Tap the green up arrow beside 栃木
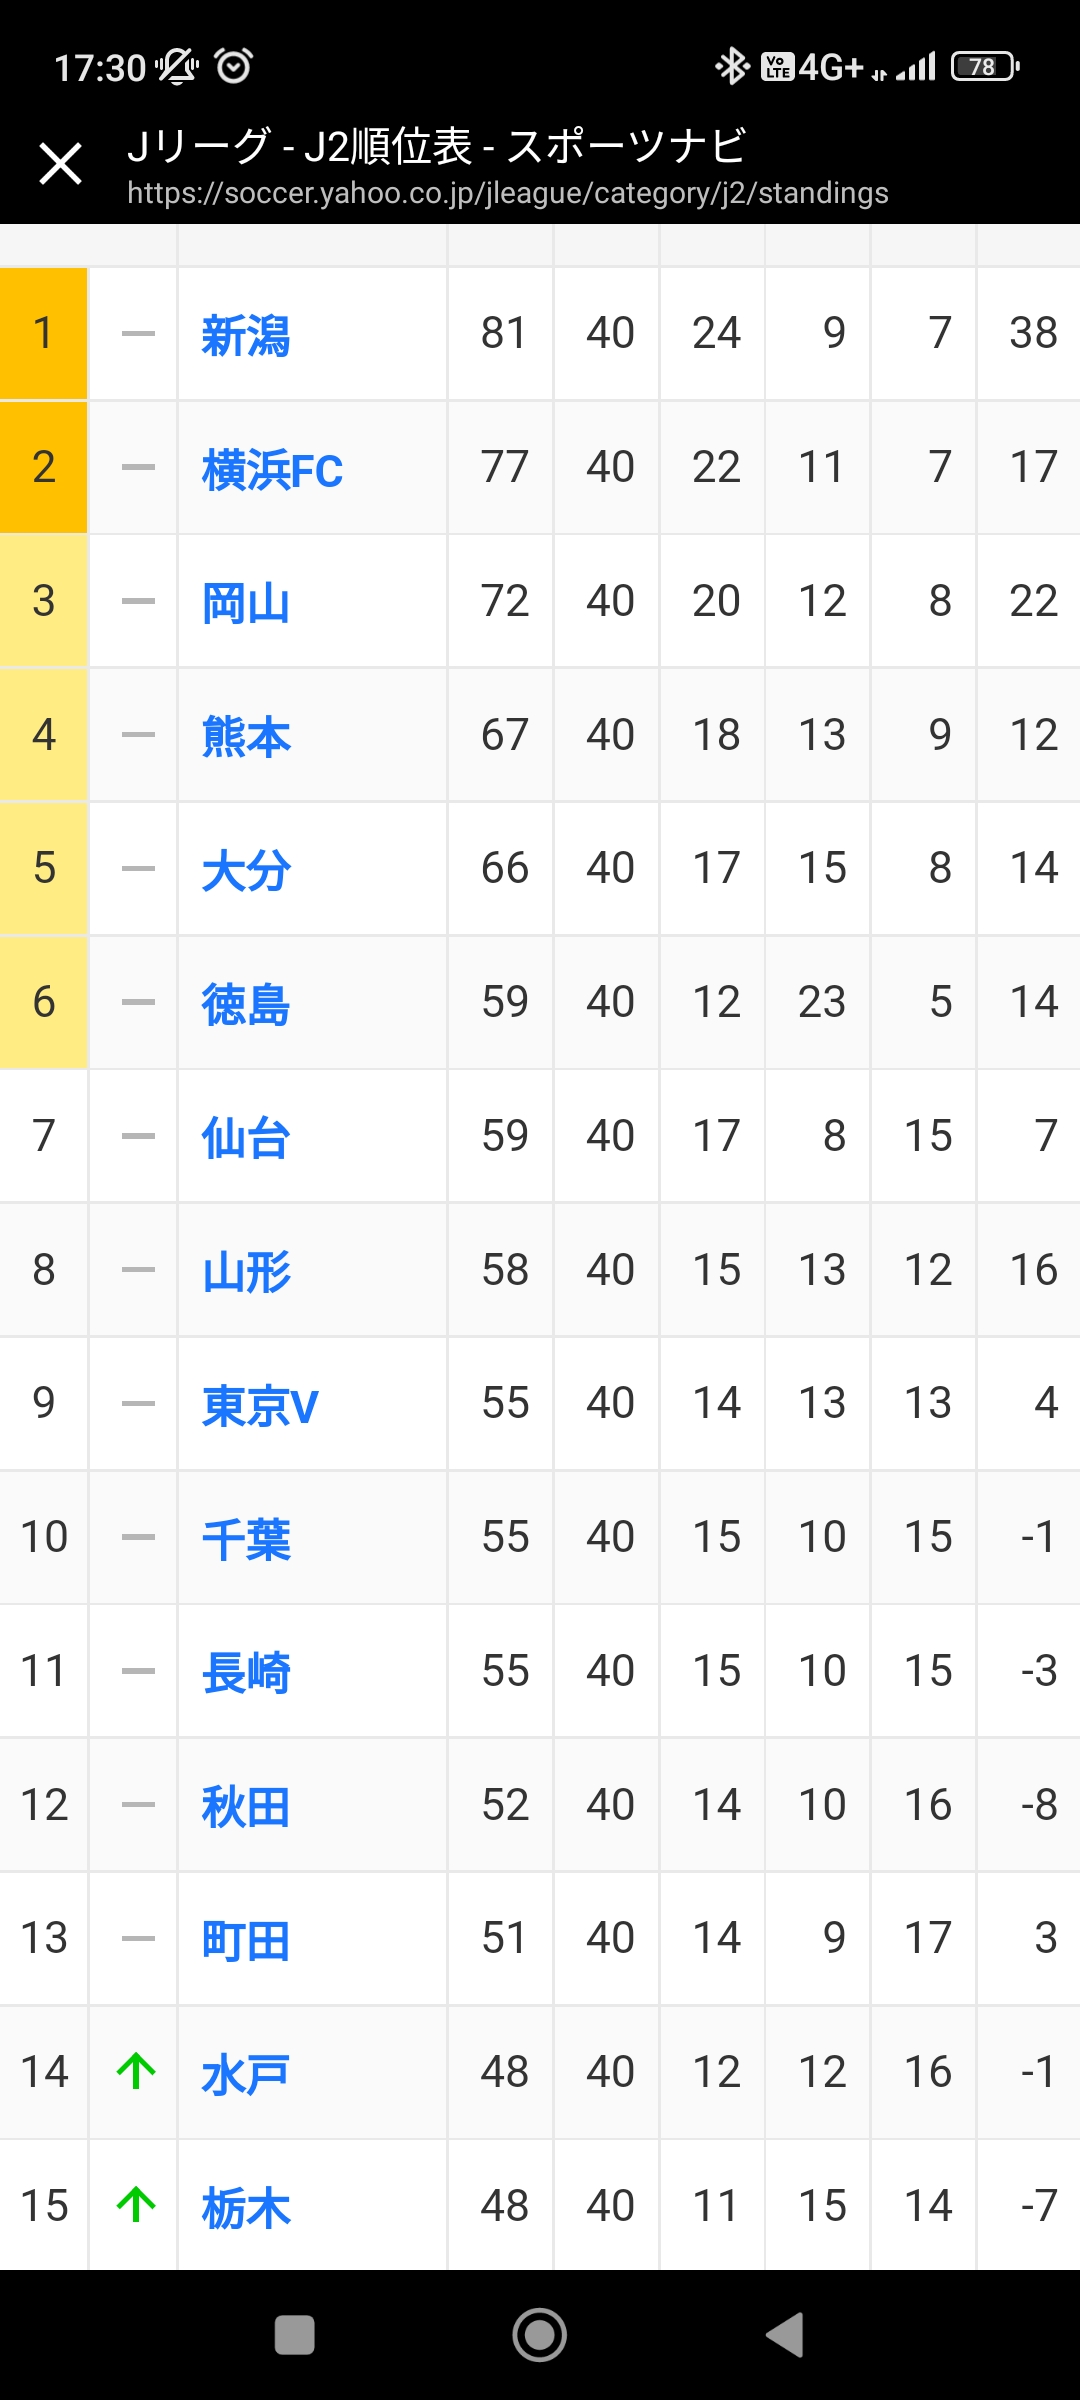The image size is (1080, 2400). pos(137,2205)
